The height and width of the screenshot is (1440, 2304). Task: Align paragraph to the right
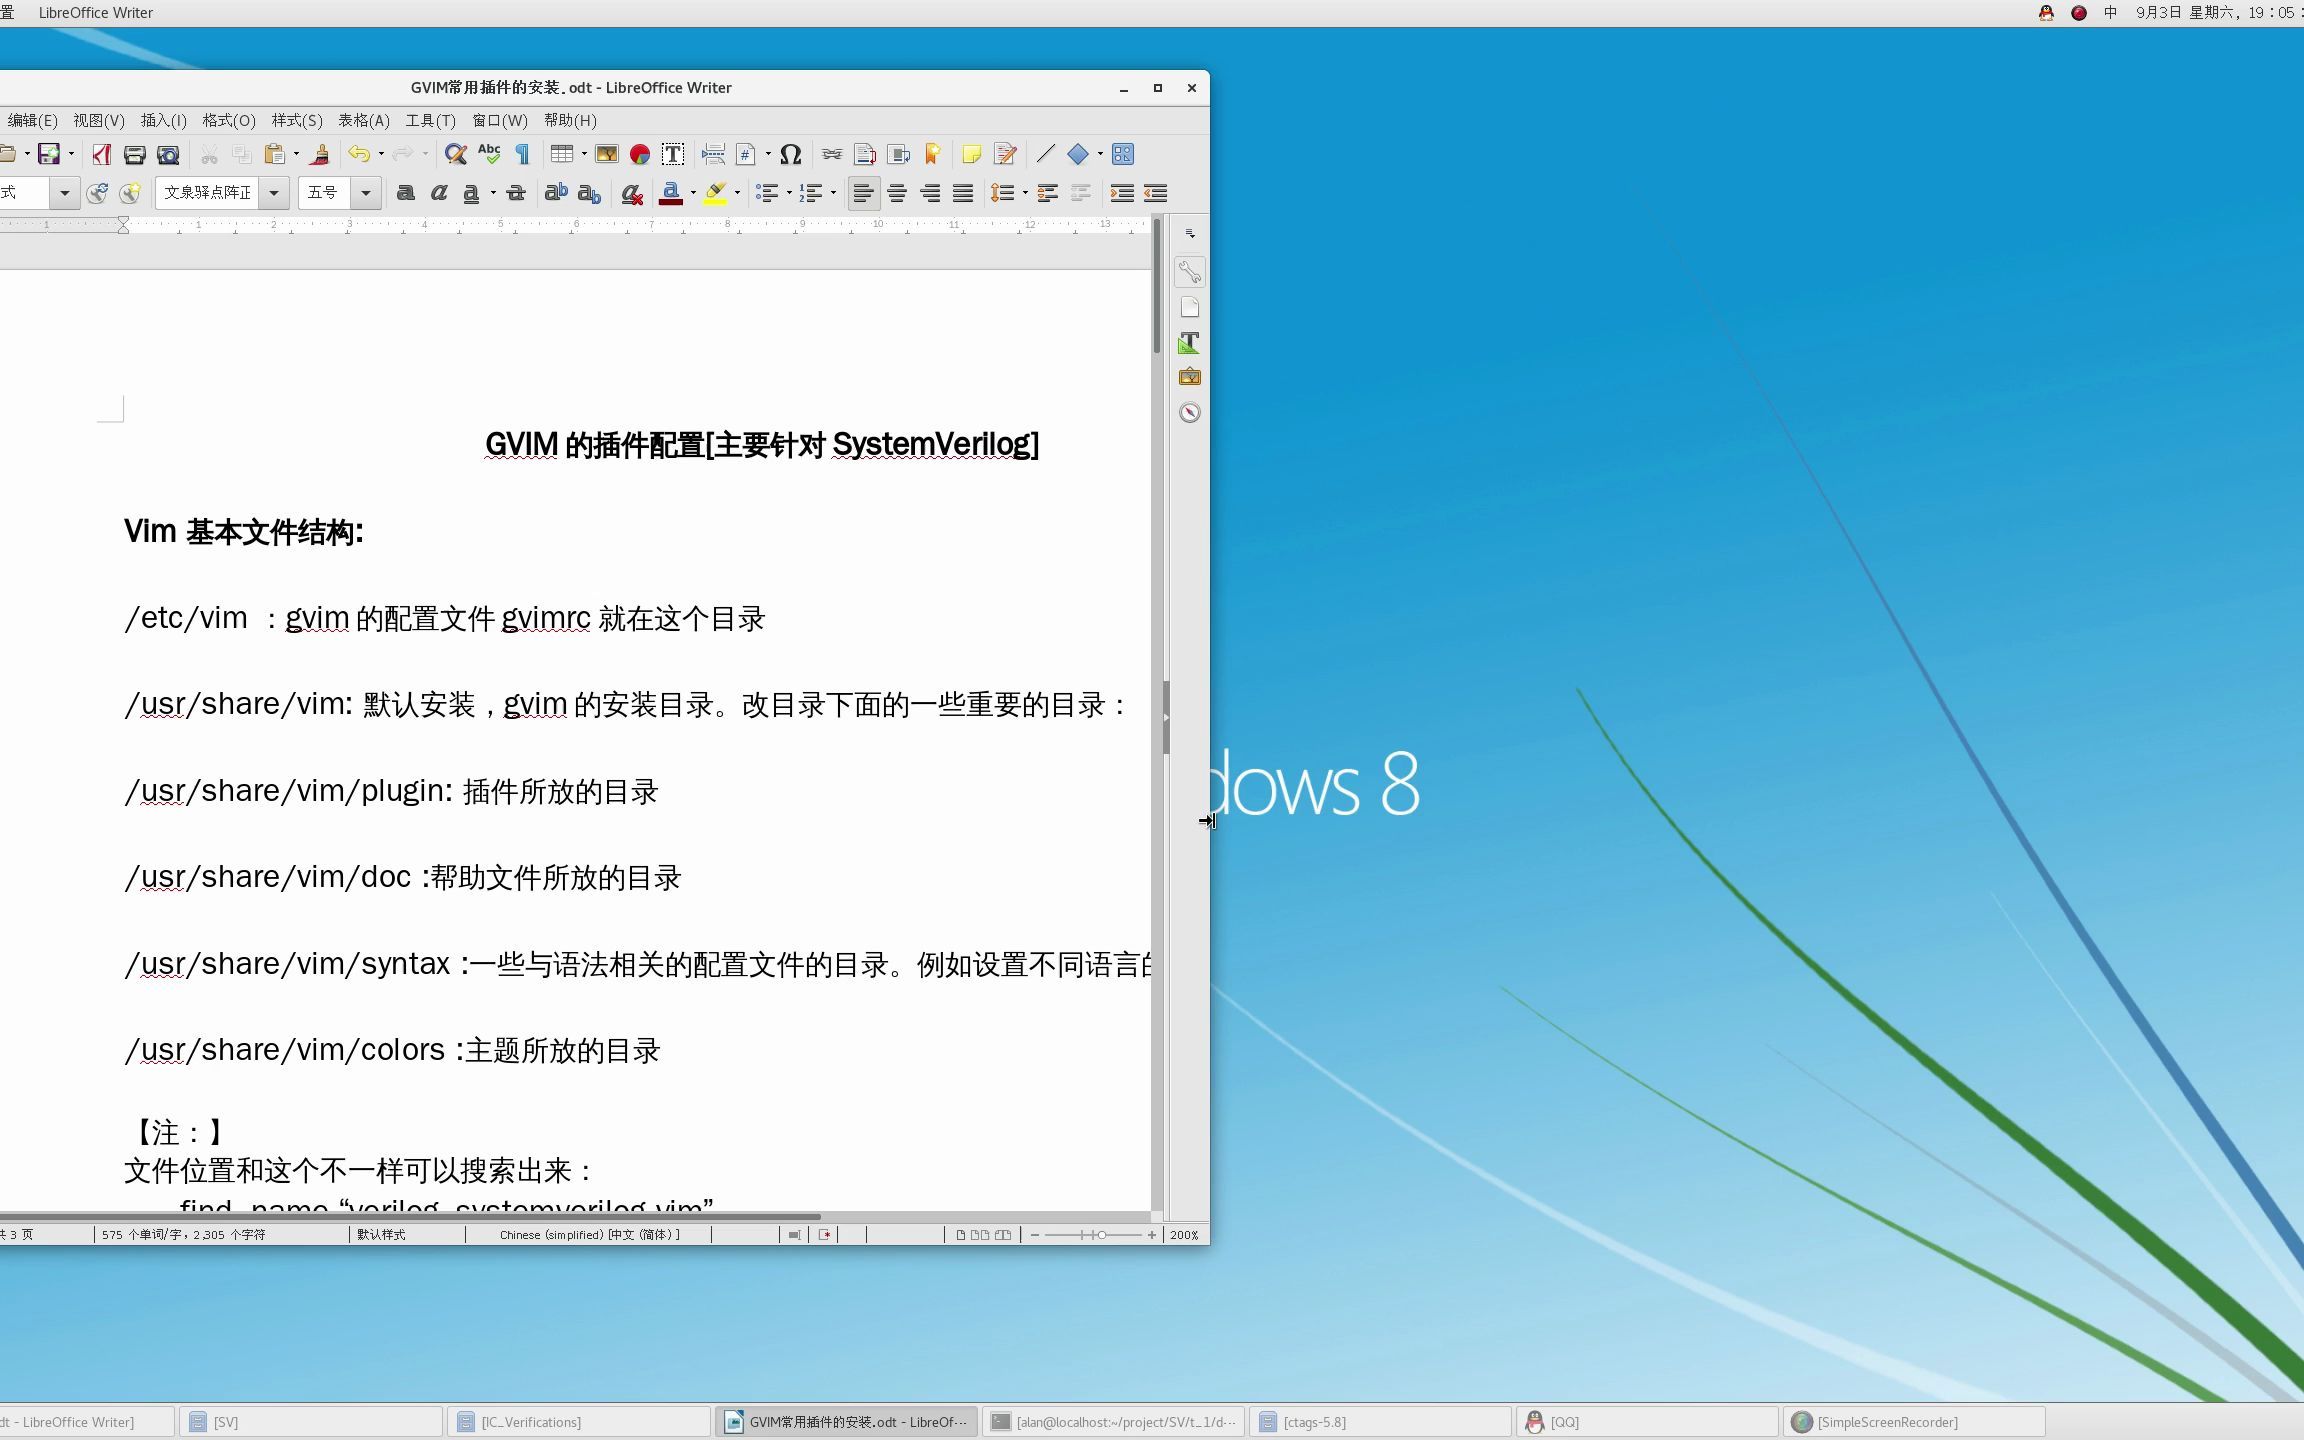click(x=930, y=193)
